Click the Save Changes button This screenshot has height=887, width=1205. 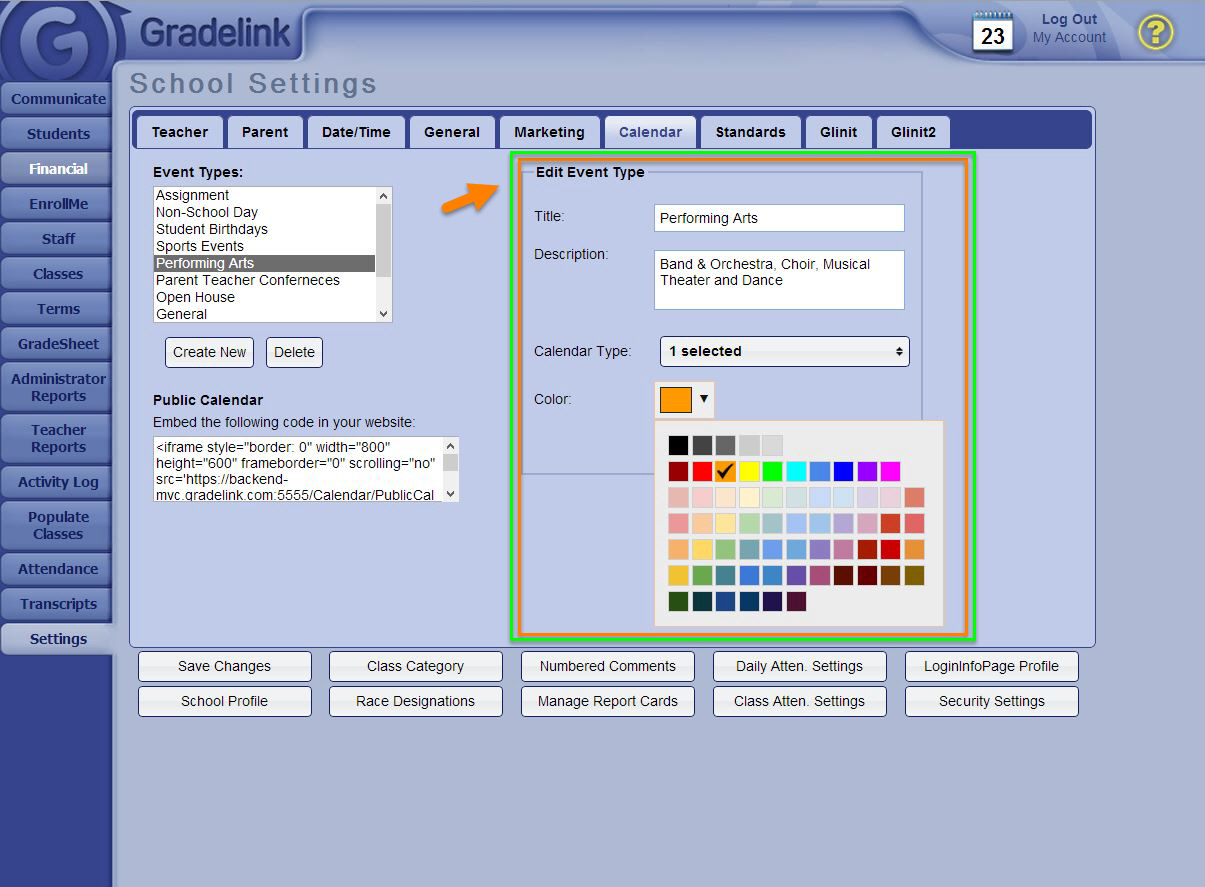[224, 666]
